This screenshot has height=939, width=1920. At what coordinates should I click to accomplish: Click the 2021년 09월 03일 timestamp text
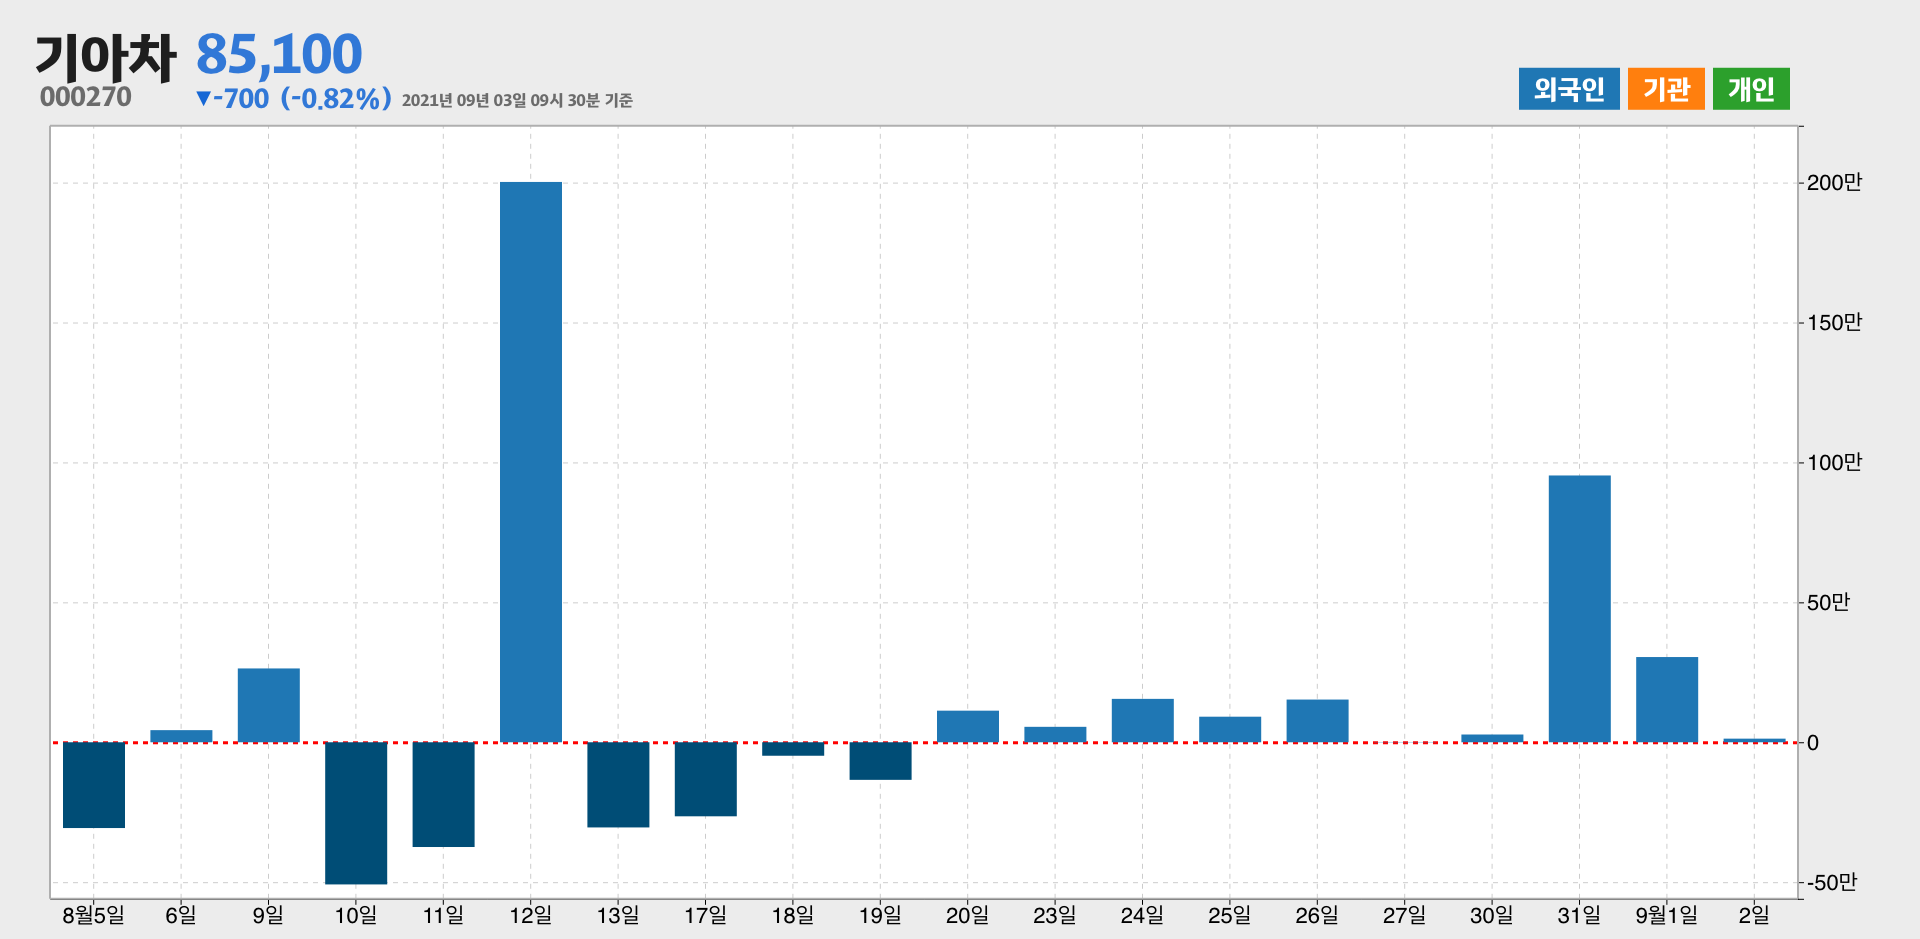click(x=517, y=100)
